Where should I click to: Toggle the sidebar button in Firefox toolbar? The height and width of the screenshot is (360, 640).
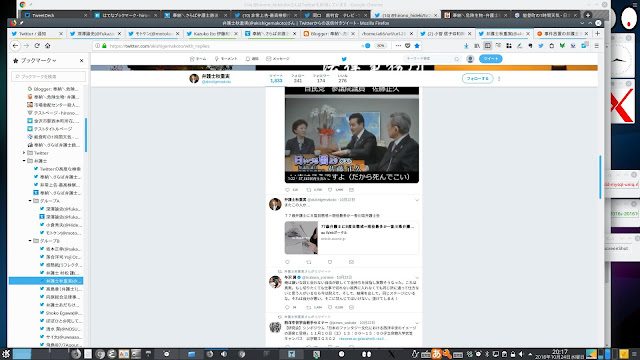(487, 46)
